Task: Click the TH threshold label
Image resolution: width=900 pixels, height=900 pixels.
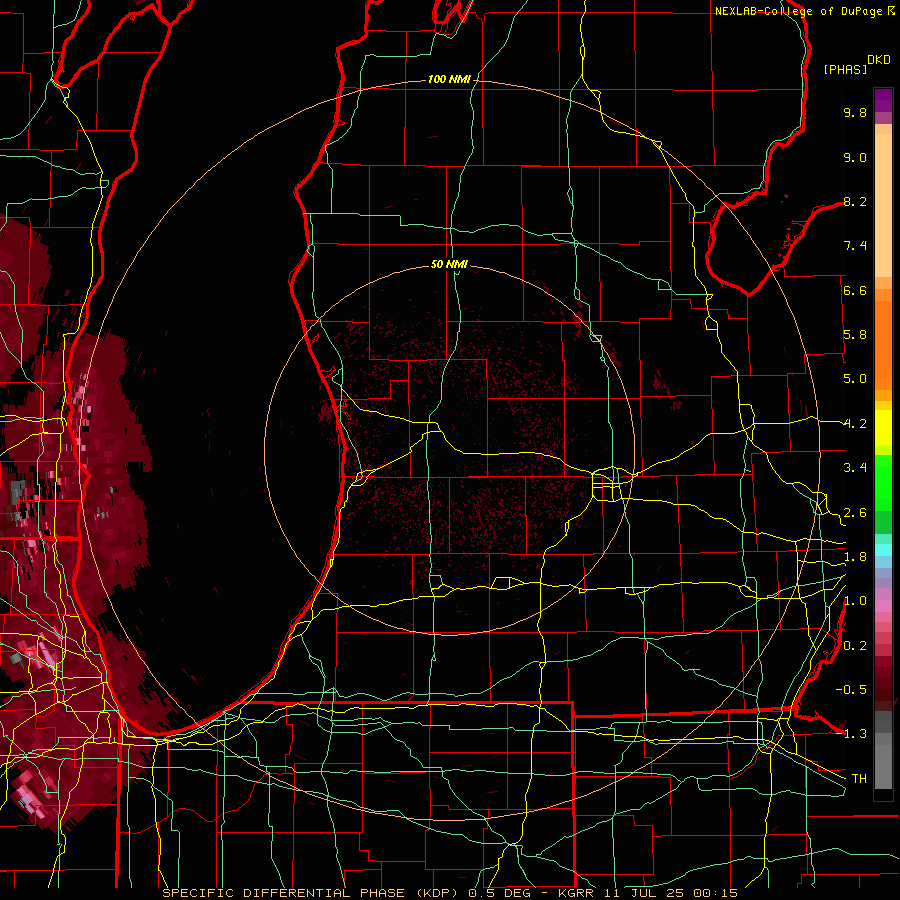Action: pos(859,779)
